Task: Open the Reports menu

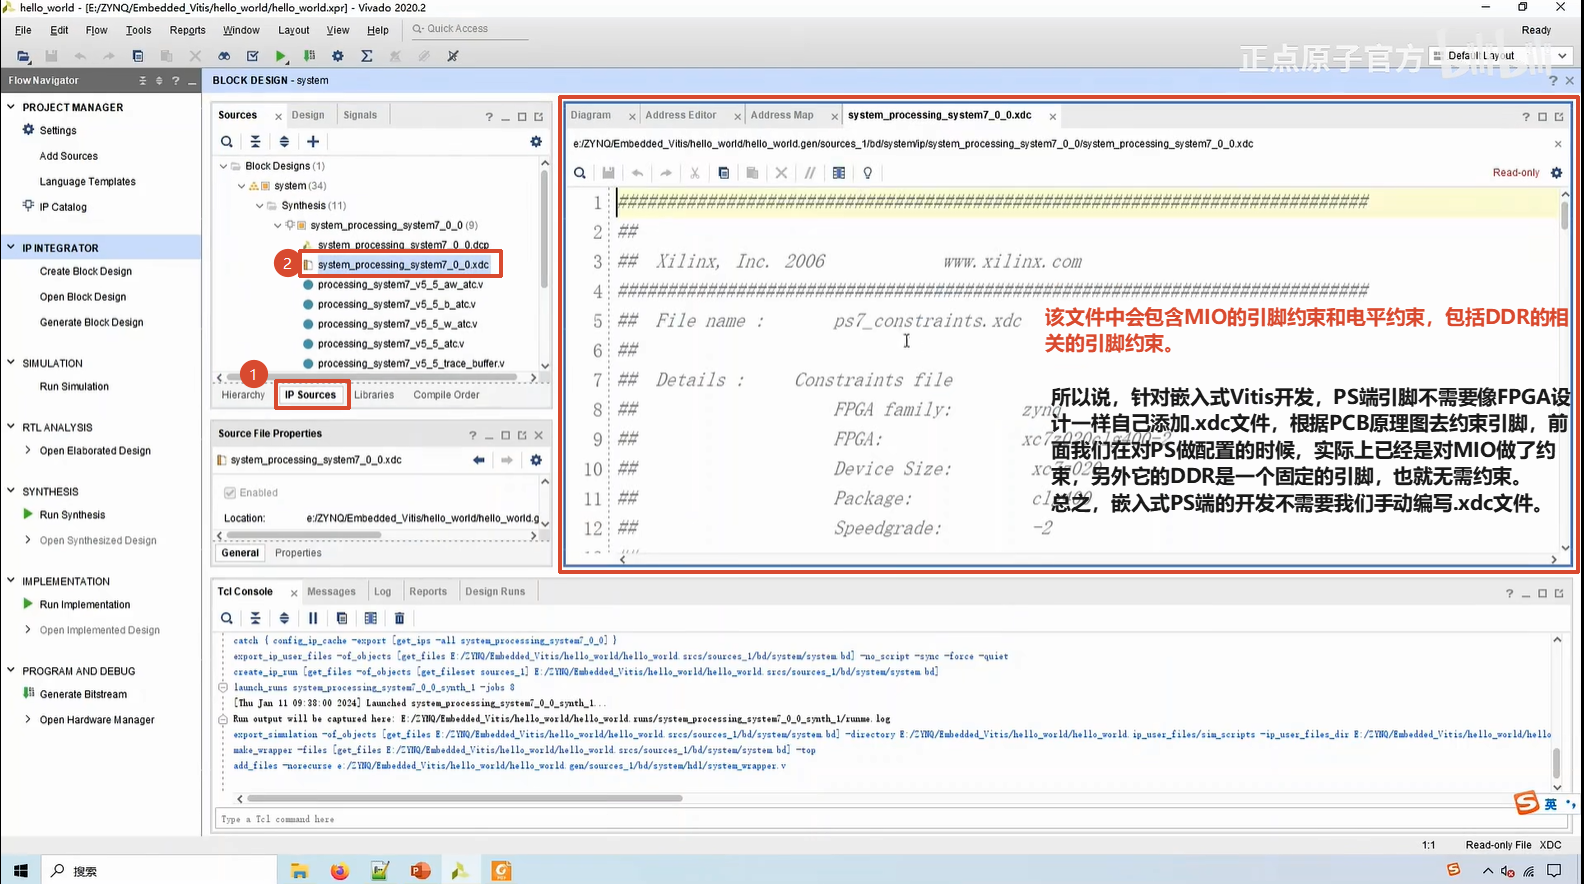Action: pyautogui.click(x=187, y=30)
